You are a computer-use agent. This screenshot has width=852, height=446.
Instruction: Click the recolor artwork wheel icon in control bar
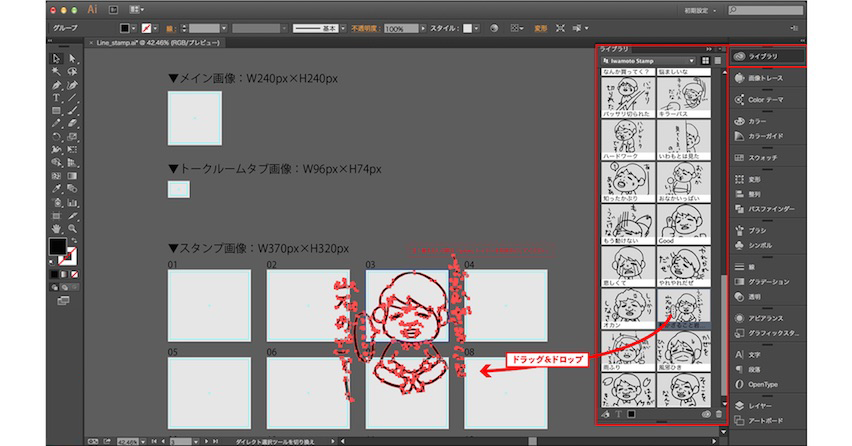pyautogui.click(x=494, y=28)
